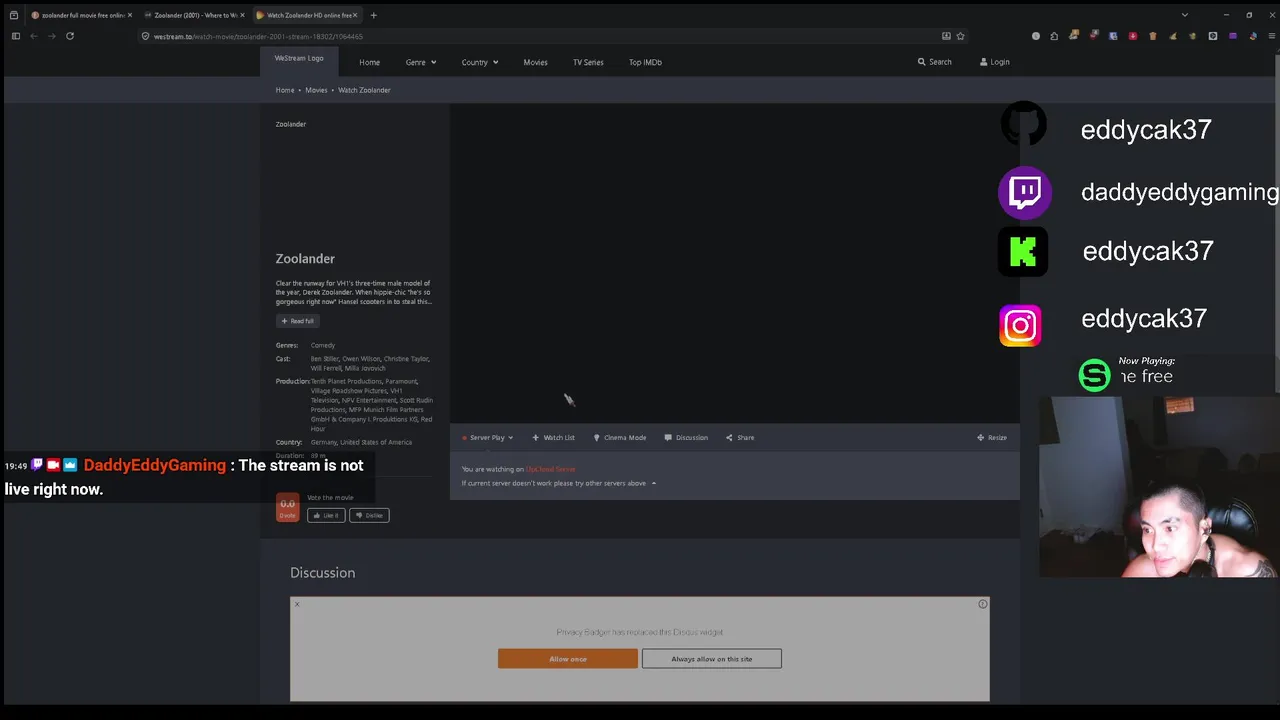This screenshot has height=720, width=1280.
Task: Open site security shield info
Action: 145,36
